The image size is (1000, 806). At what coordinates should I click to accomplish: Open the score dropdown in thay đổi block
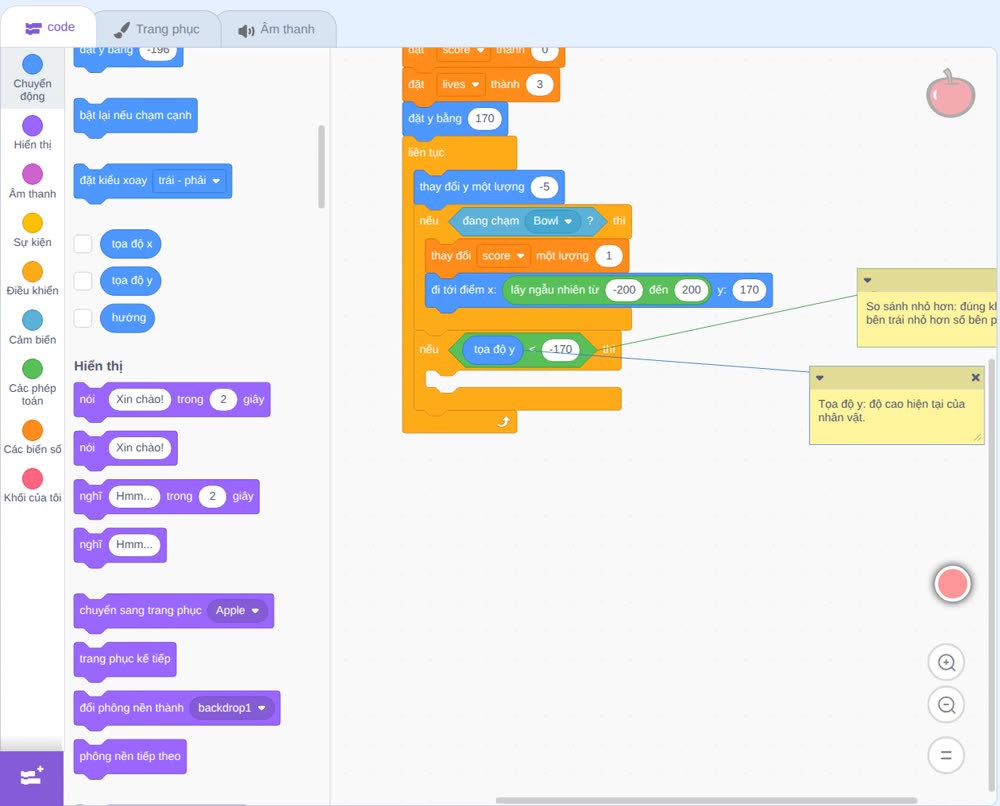point(503,256)
